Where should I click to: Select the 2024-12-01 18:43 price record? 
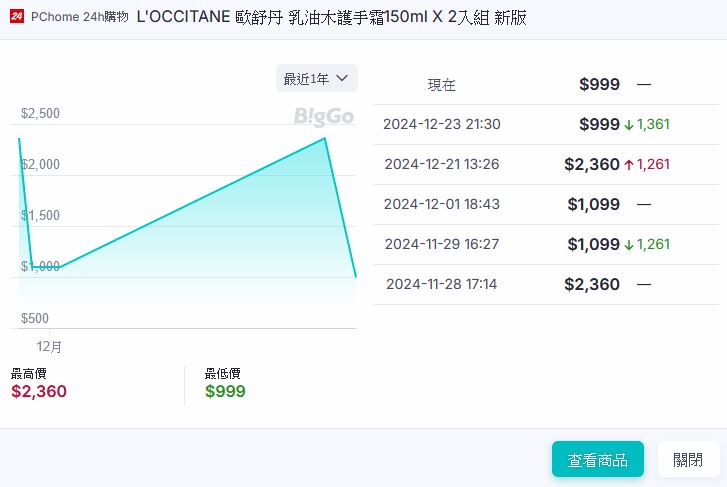(x=442, y=205)
